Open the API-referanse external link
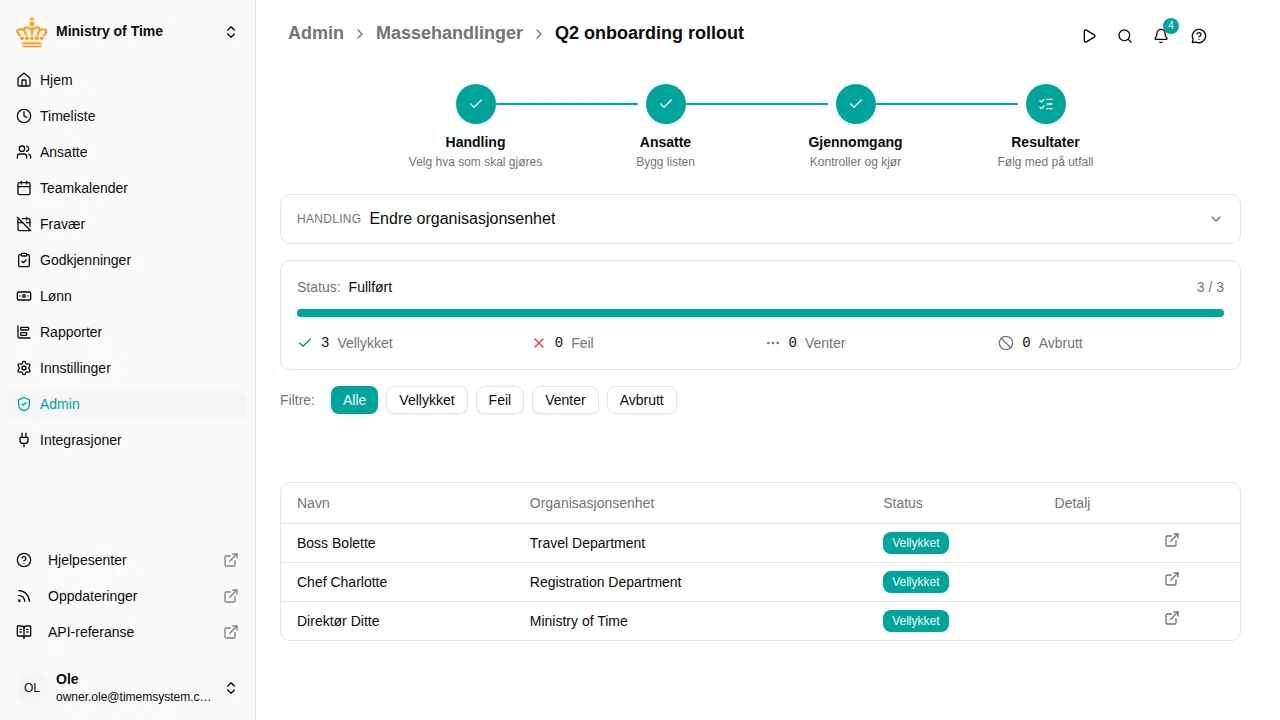Image resolution: width=1280 pixels, height=720 pixels. point(127,632)
